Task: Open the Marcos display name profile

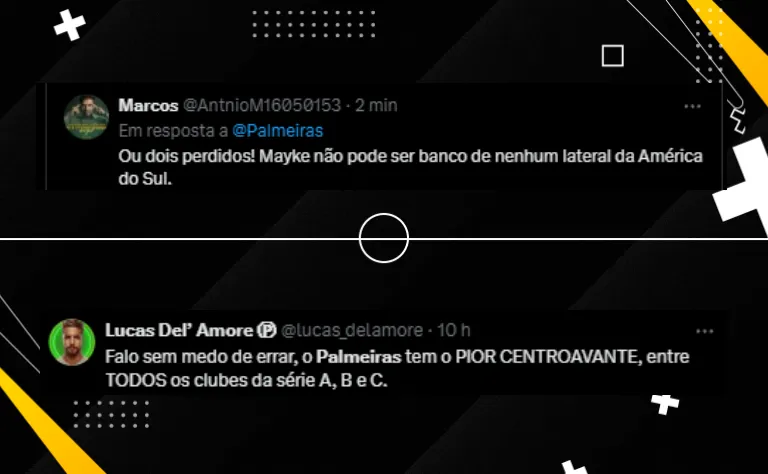Action: pos(148,105)
